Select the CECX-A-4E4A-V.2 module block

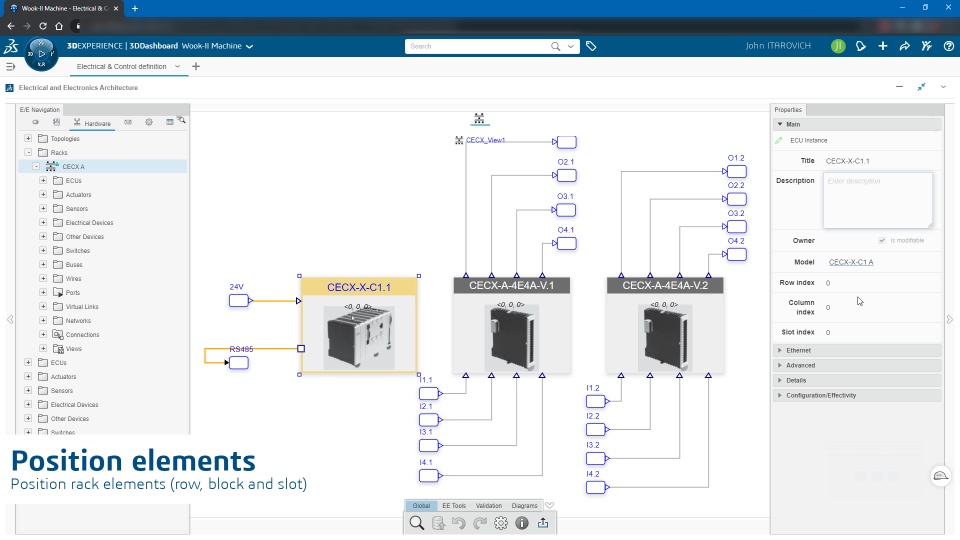665,325
